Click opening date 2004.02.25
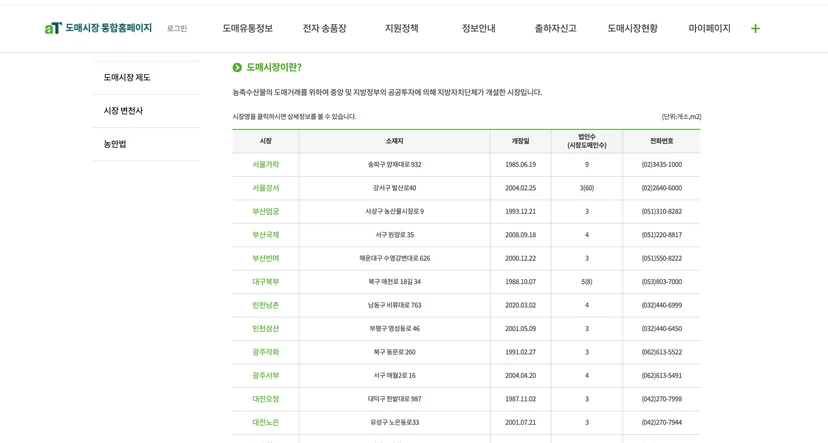 [x=521, y=188]
